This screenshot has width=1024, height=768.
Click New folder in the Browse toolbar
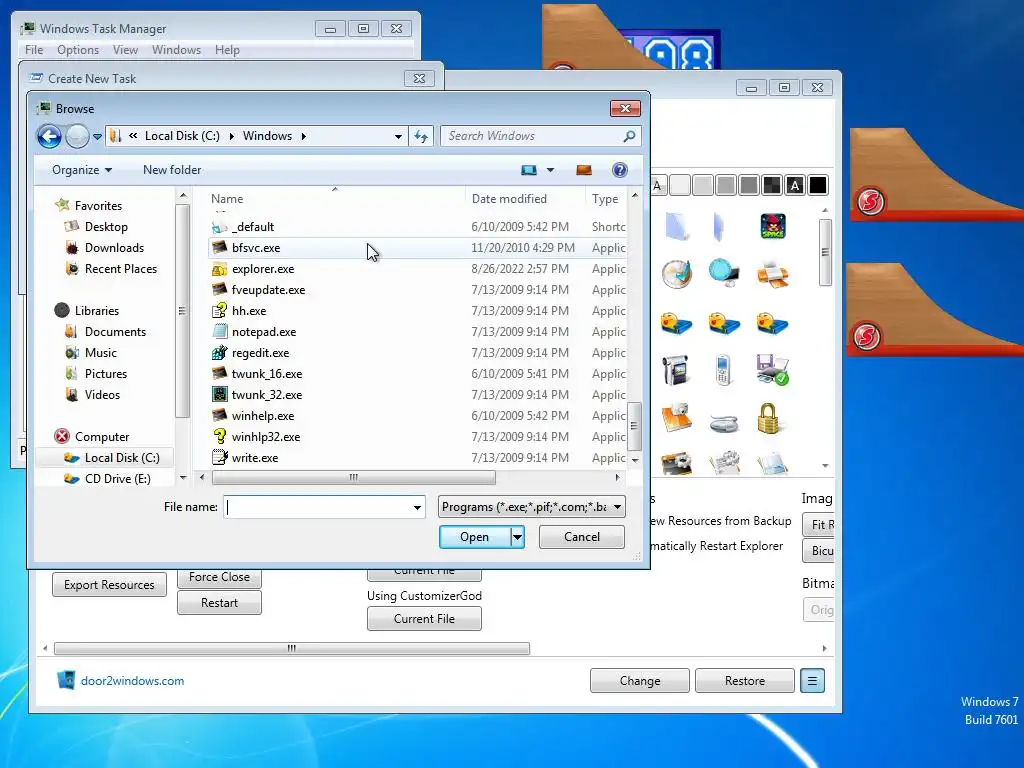pos(172,170)
